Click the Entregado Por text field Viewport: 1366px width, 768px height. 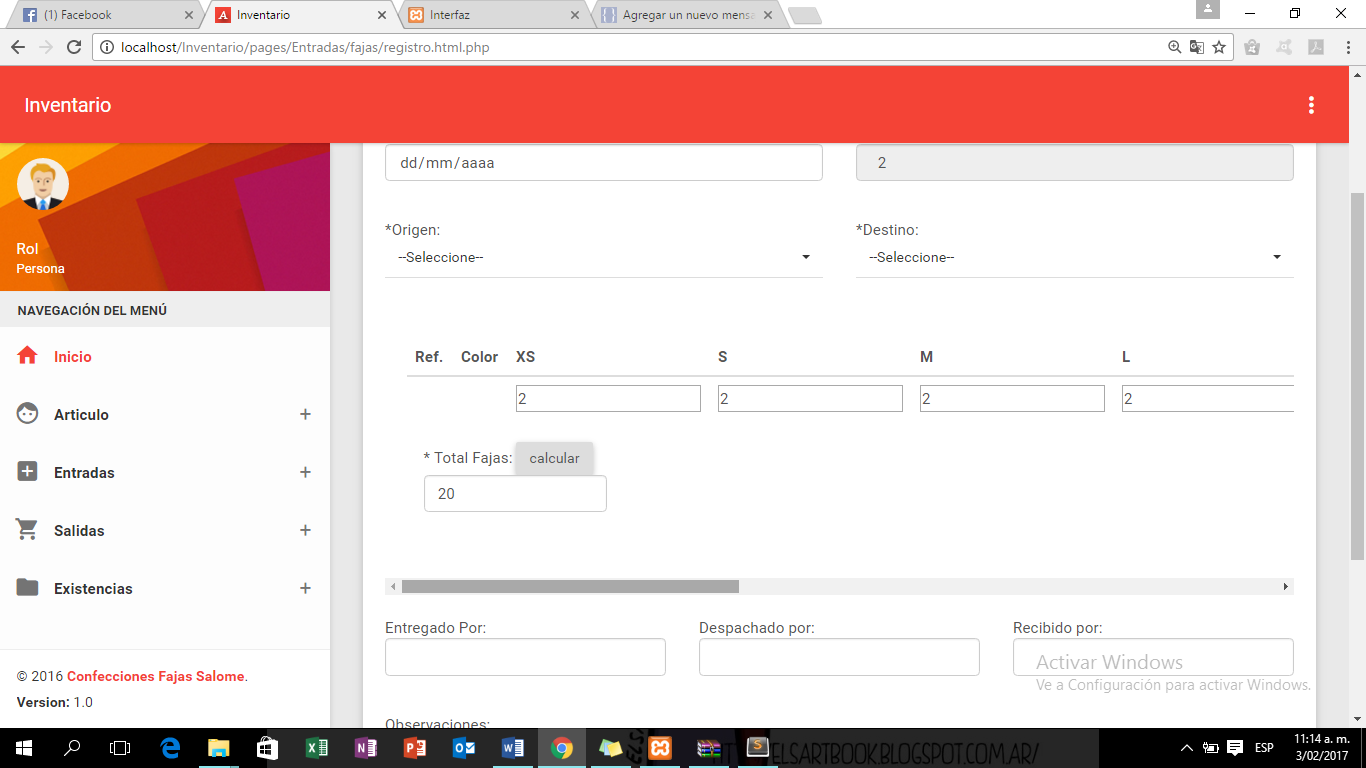click(525, 657)
